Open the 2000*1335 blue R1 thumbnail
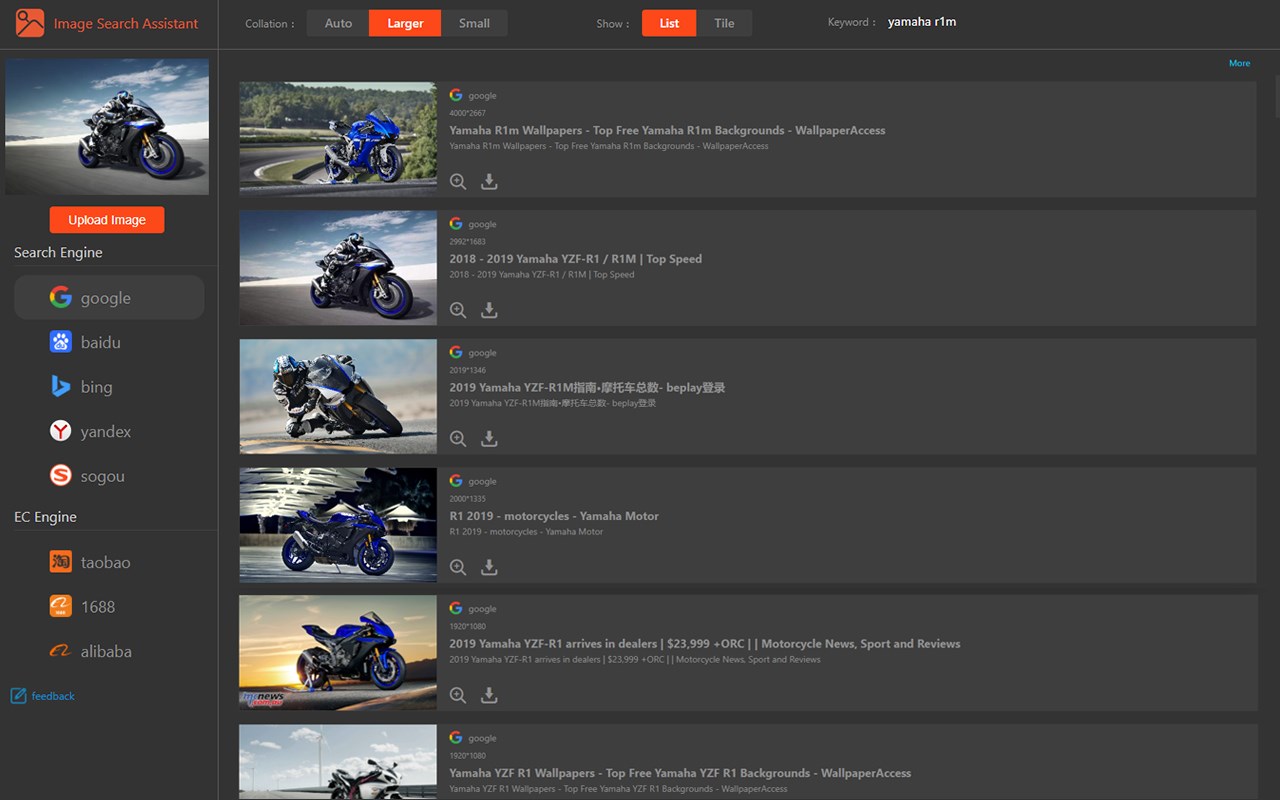 pos(338,524)
